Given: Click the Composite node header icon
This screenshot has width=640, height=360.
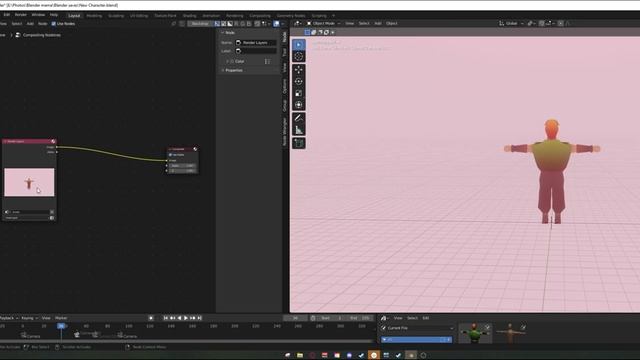Looking at the screenshot, I should click(x=195, y=149).
